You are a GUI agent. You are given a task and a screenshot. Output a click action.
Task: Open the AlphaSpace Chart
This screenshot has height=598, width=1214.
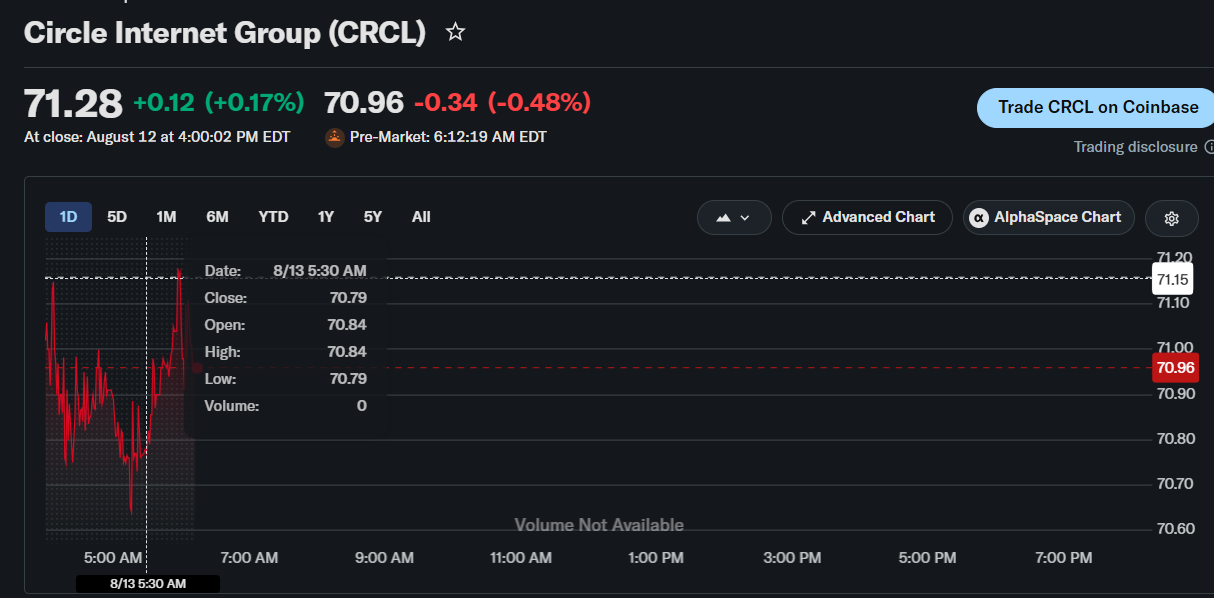pyautogui.click(x=1049, y=217)
